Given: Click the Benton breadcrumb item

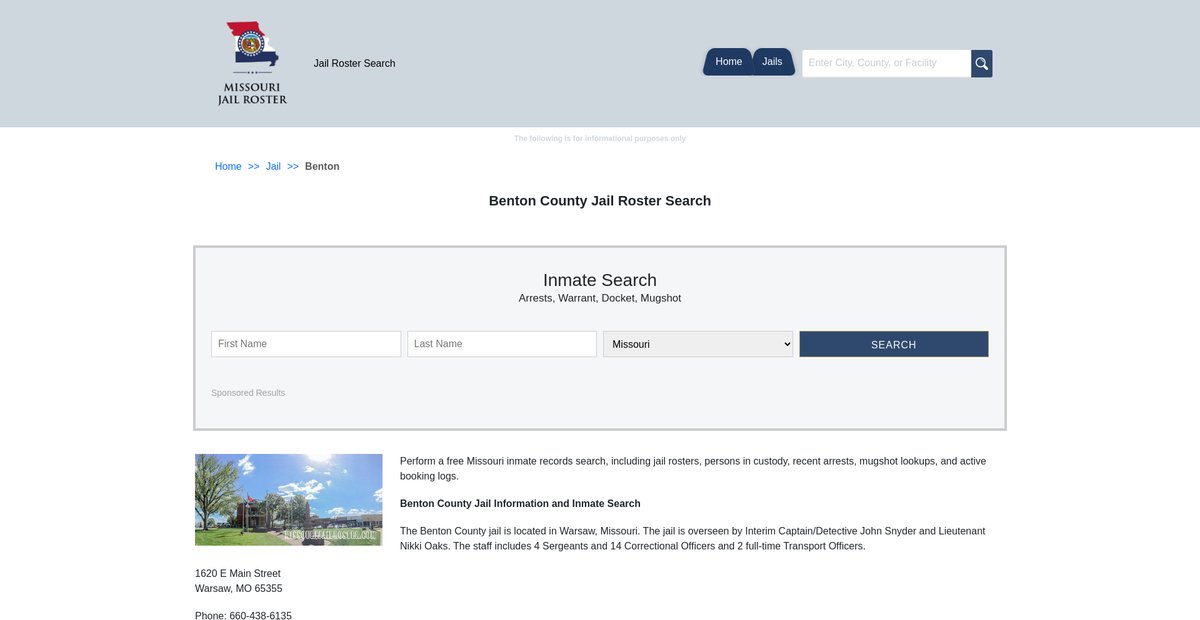Looking at the screenshot, I should click(322, 166).
